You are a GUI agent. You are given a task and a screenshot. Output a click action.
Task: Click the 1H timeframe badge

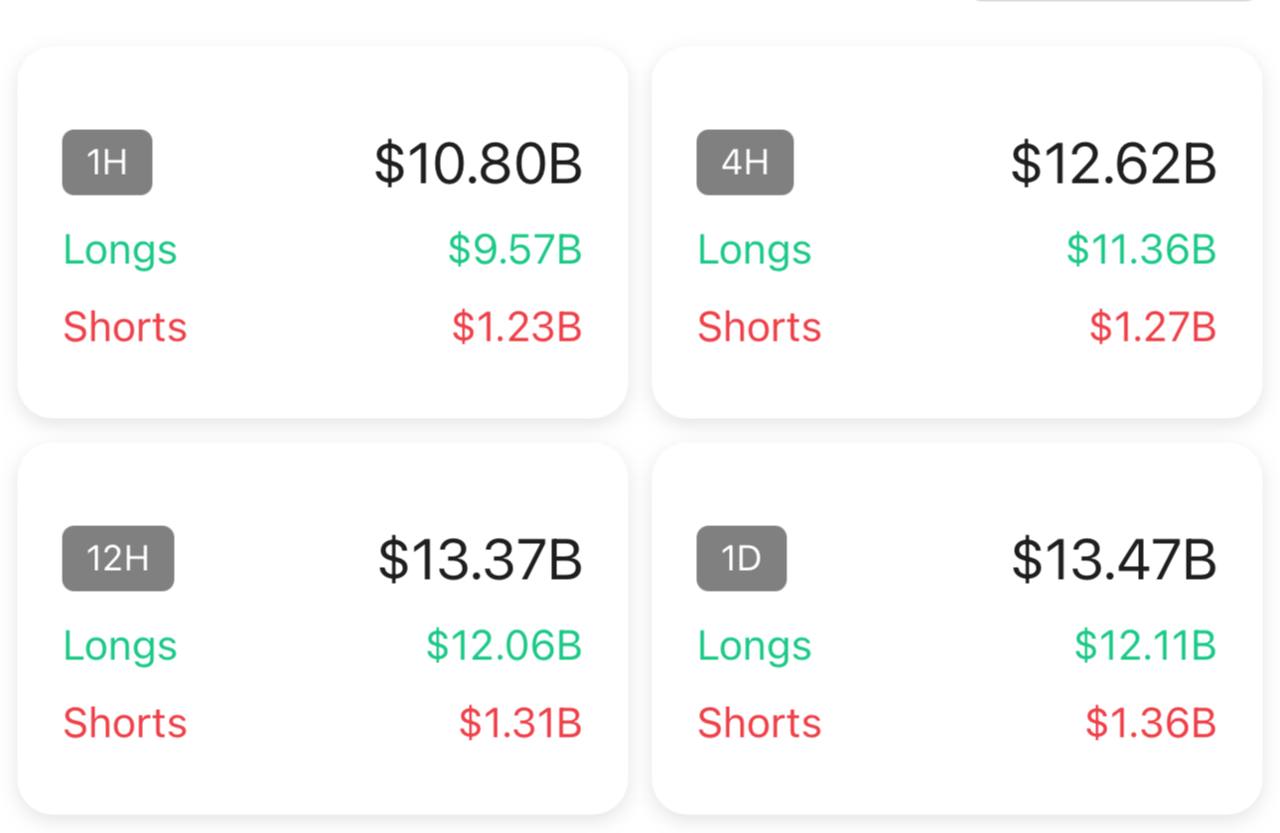pyautogui.click(x=107, y=162)
